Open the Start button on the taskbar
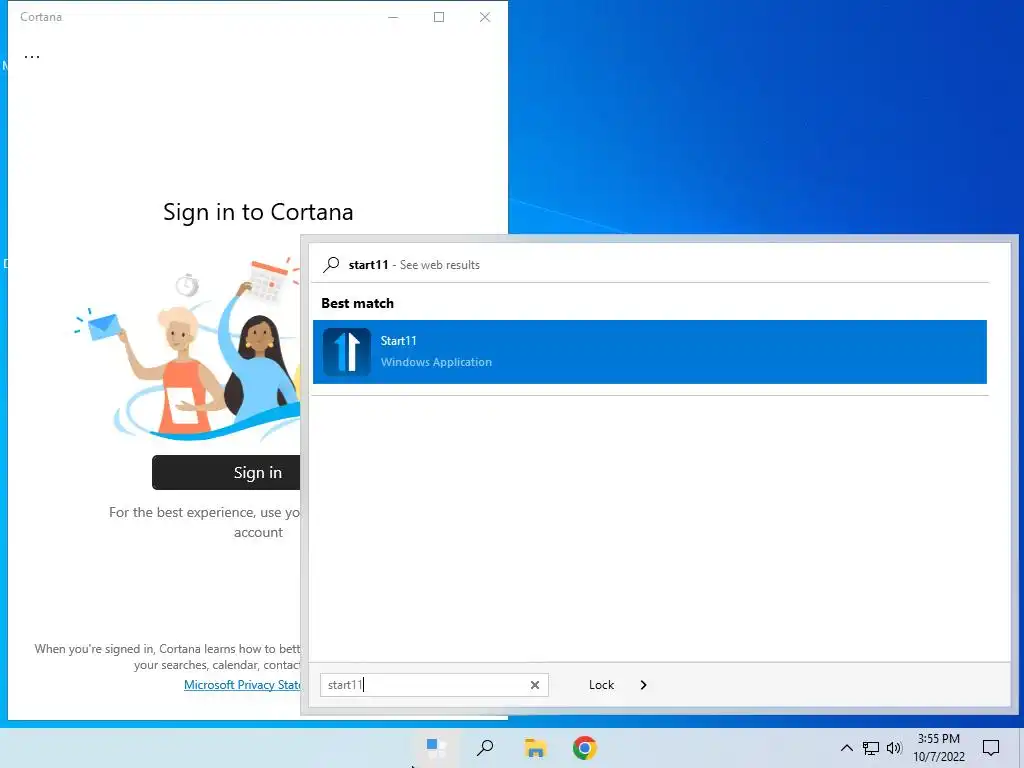 click(x=436, y=748)
